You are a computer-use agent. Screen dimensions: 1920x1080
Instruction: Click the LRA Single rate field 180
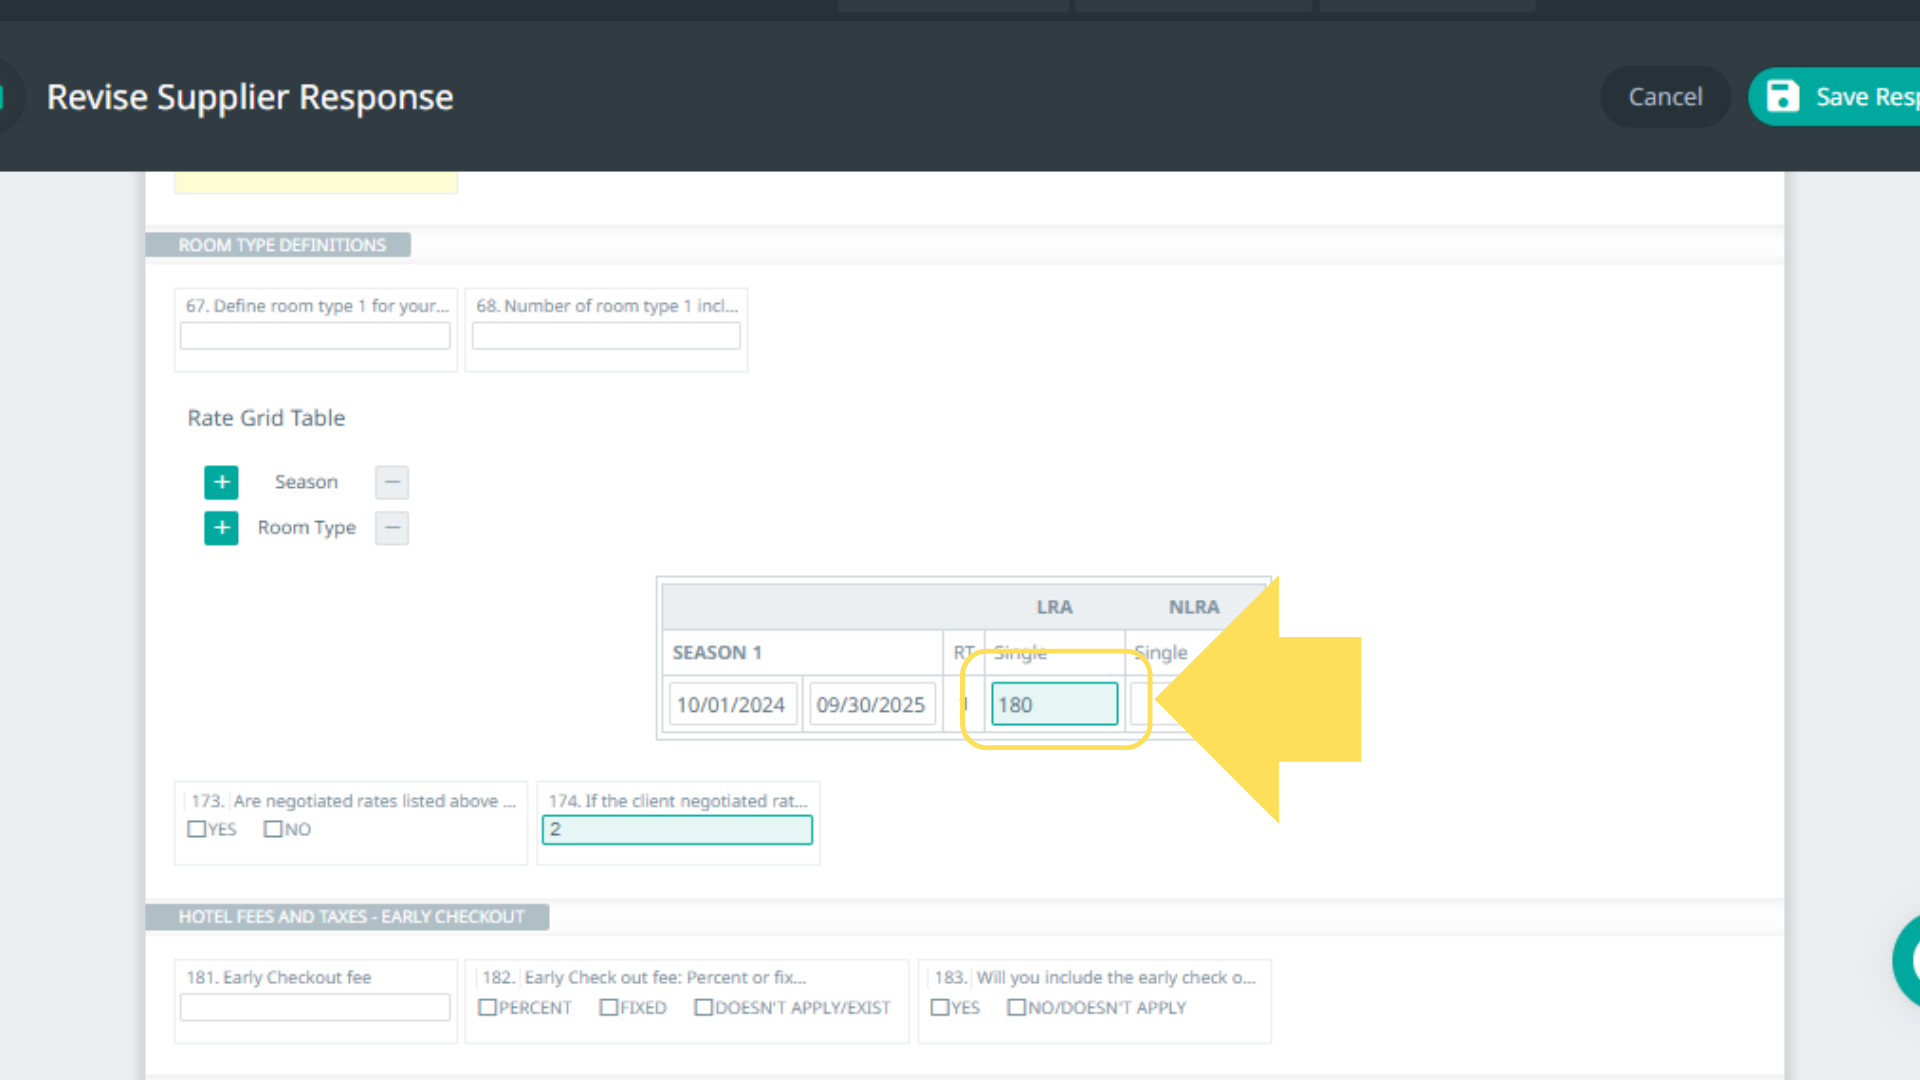1054,704
